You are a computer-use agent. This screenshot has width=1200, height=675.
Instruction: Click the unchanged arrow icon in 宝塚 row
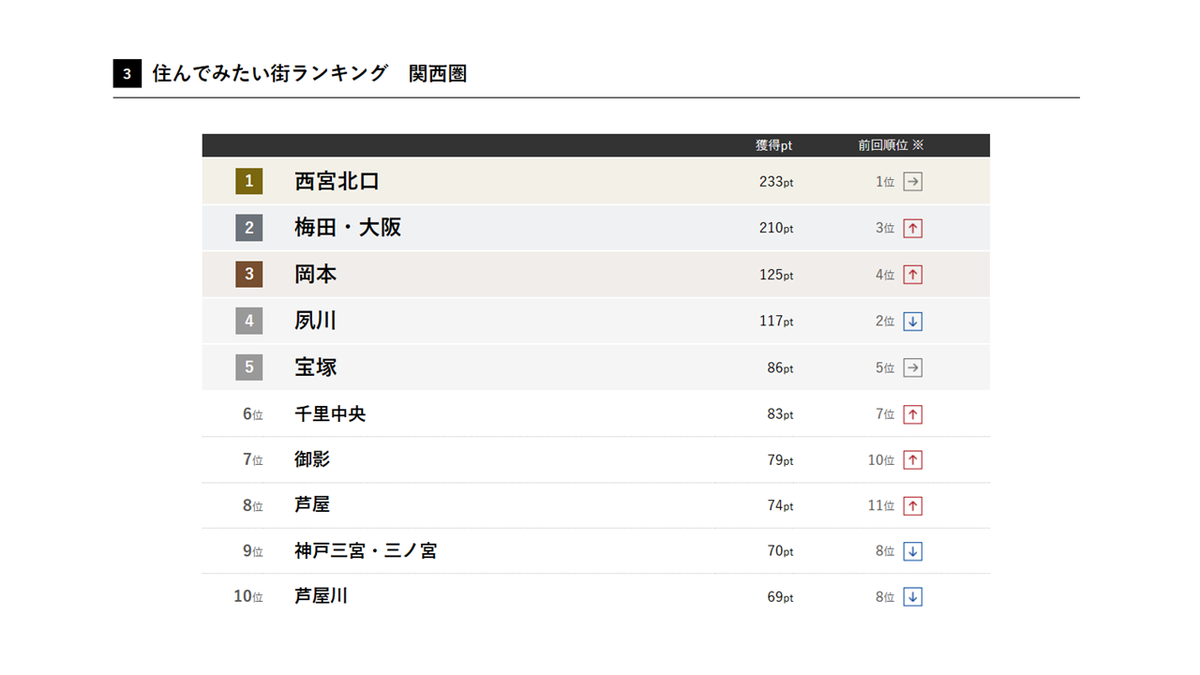(912, 368)
